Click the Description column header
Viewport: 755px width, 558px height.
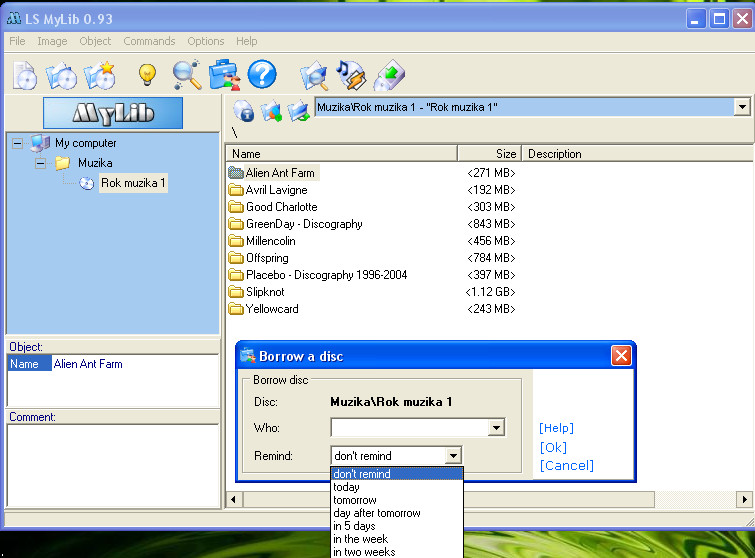click(638, 154)
